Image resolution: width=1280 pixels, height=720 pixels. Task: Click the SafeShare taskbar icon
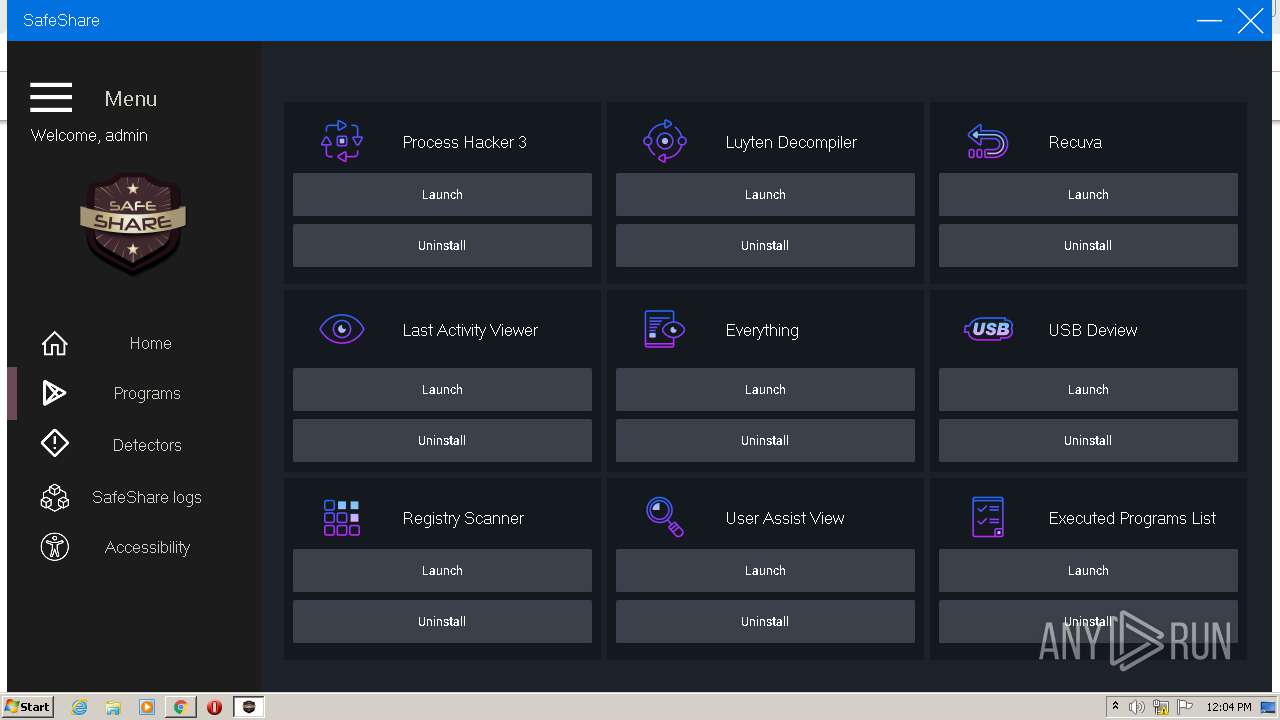(249, 707)
